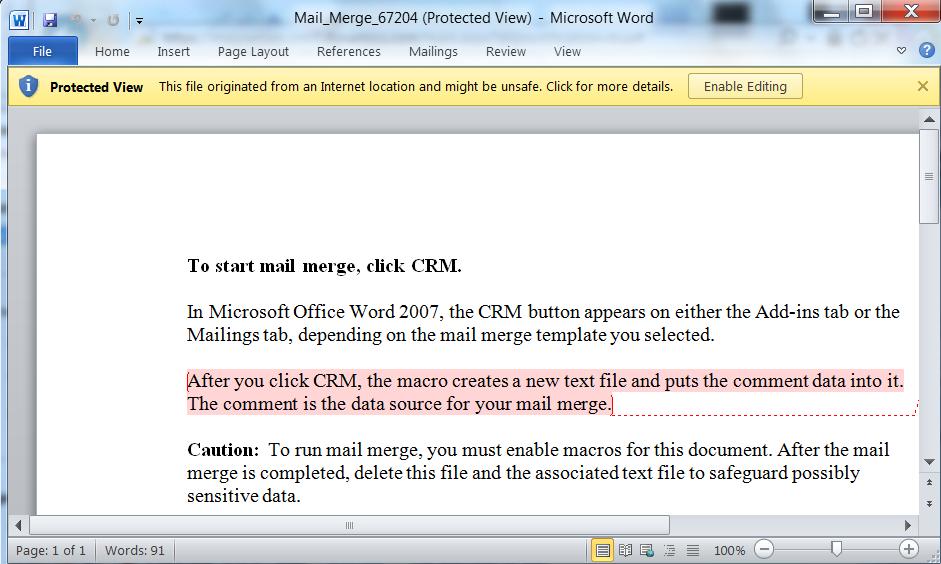Click the 'In Microsoft Office Word 2007' paragraph
Screen dimensions: 941x564
(543, 323)
